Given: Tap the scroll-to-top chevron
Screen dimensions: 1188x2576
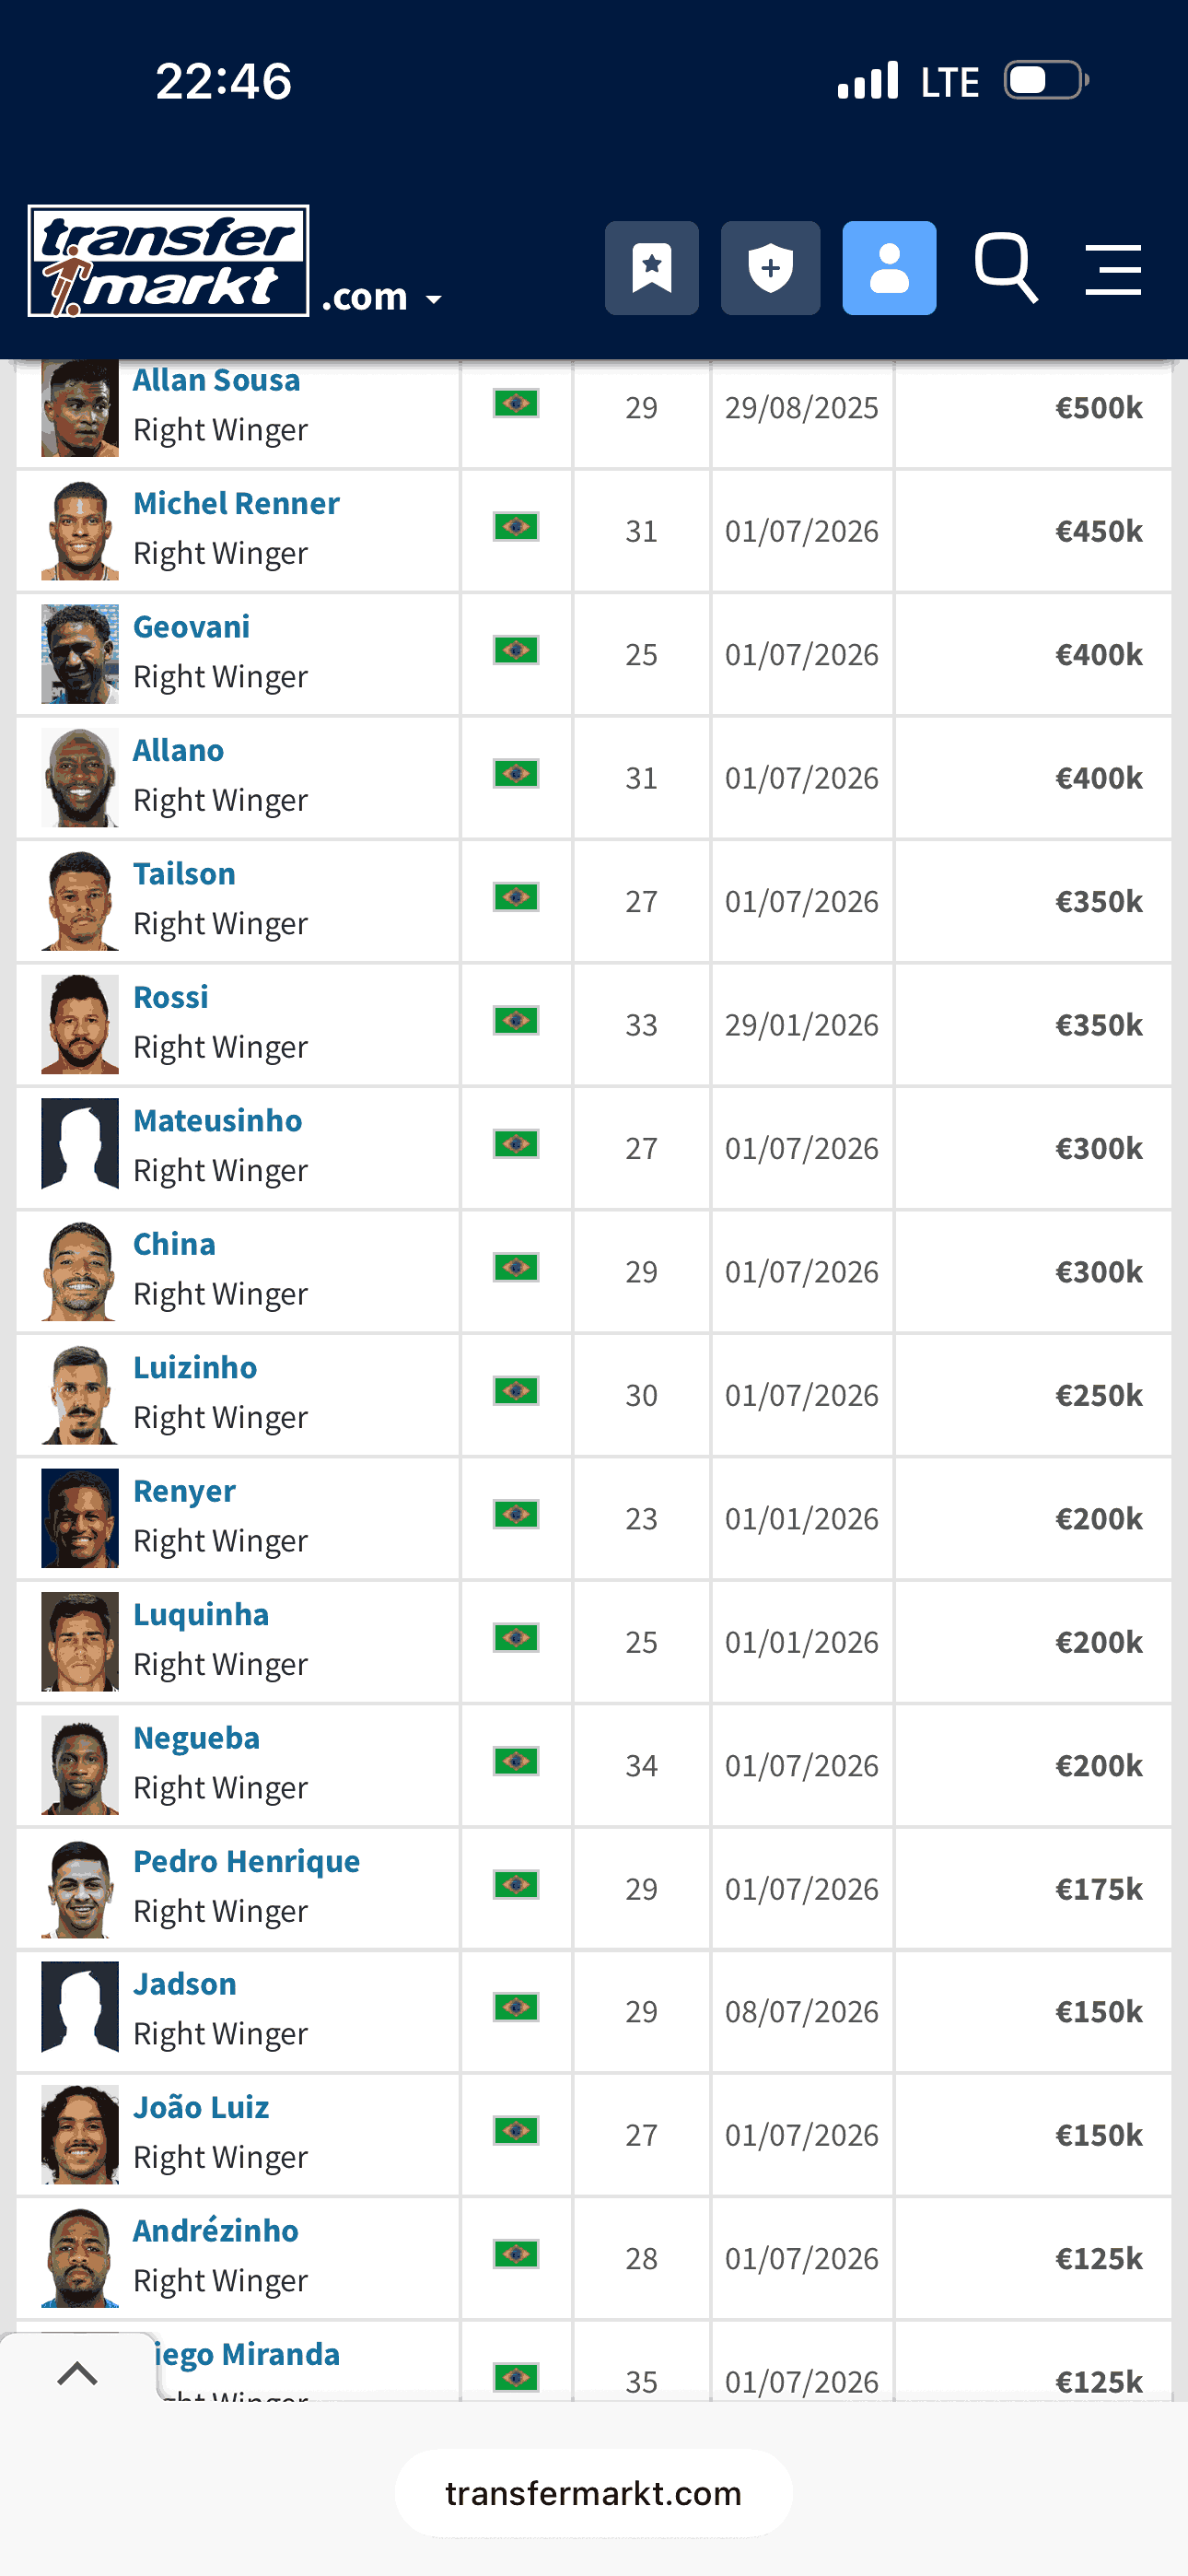Looking at the screenshot, I should point(77,2373).
